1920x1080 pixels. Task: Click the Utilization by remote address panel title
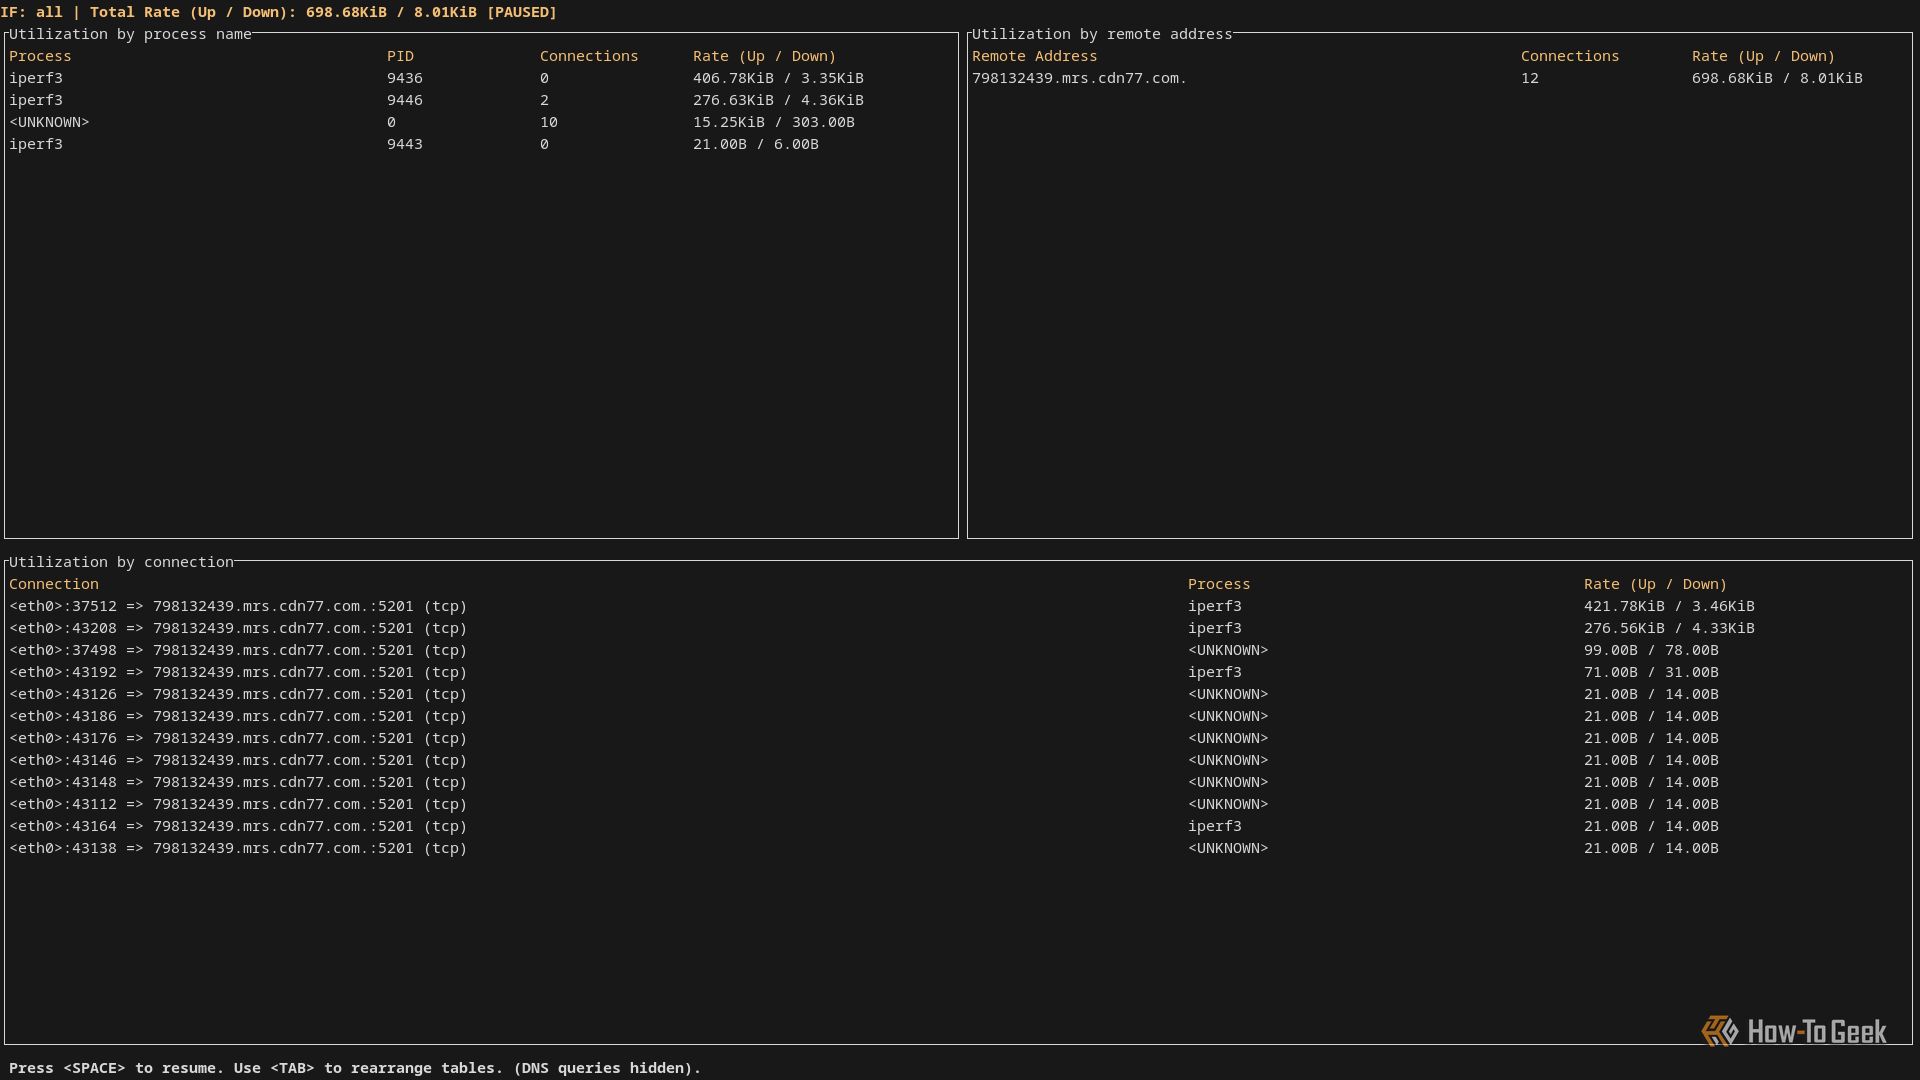point(1101,34)
